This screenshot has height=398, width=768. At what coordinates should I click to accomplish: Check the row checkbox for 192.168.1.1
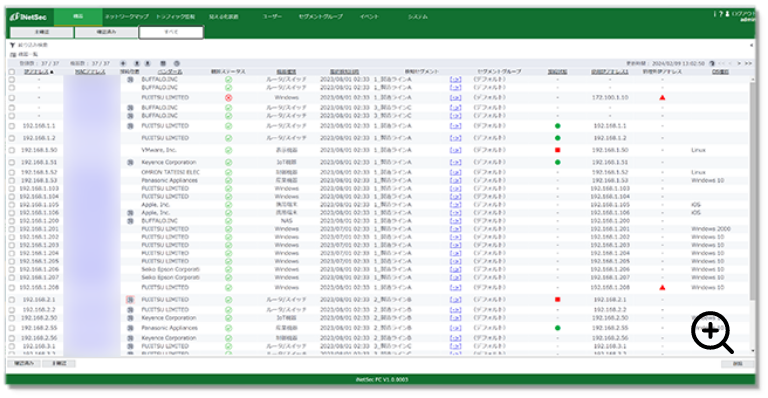coord(12,126)
